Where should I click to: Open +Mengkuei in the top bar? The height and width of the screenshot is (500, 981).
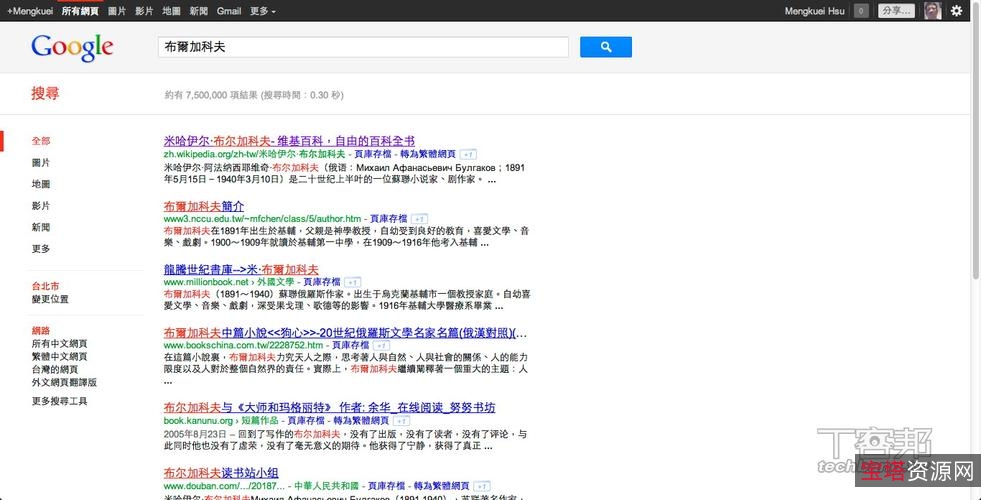click(x=30, y=11)
